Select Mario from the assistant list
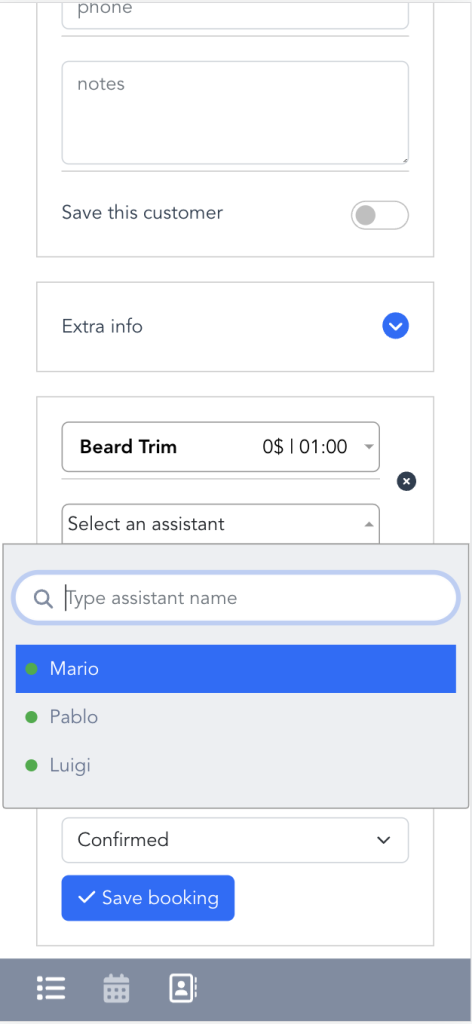Screen dimensions: 472x1024 [x=236, y=669]
